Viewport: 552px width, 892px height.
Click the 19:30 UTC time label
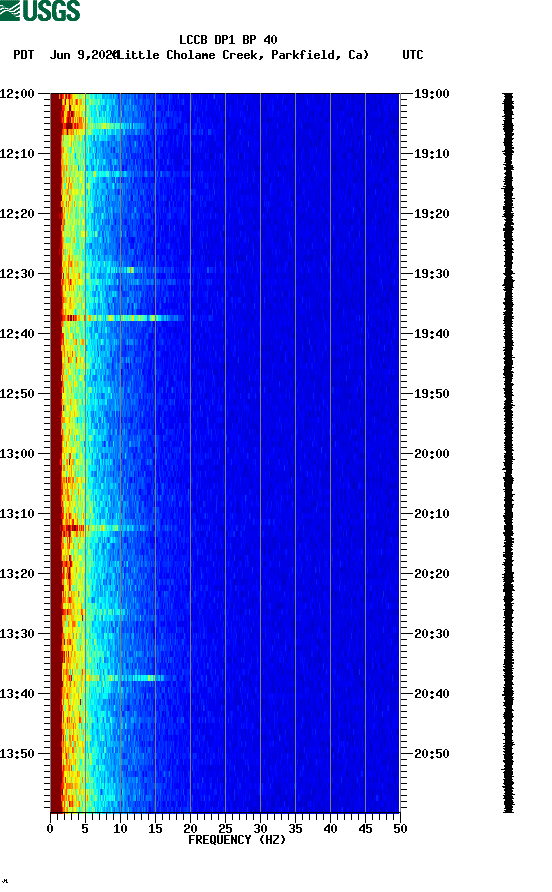(431, 274)
